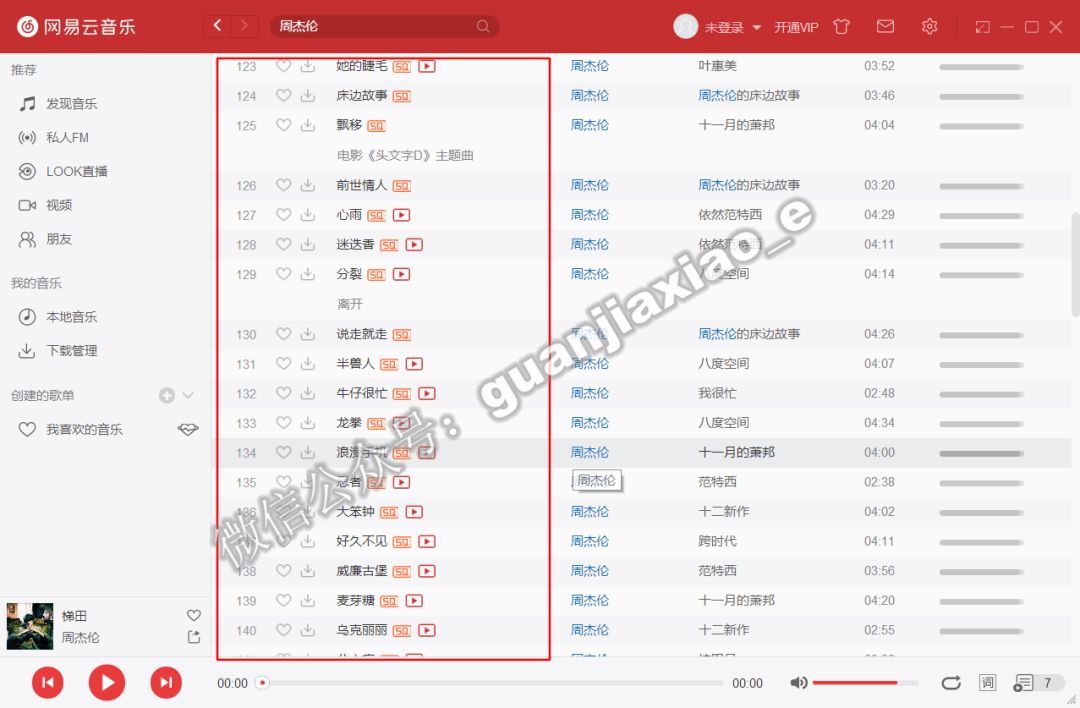Open 私人FM from the sidebar
The image size is (1080, 708).
(69, 137)
